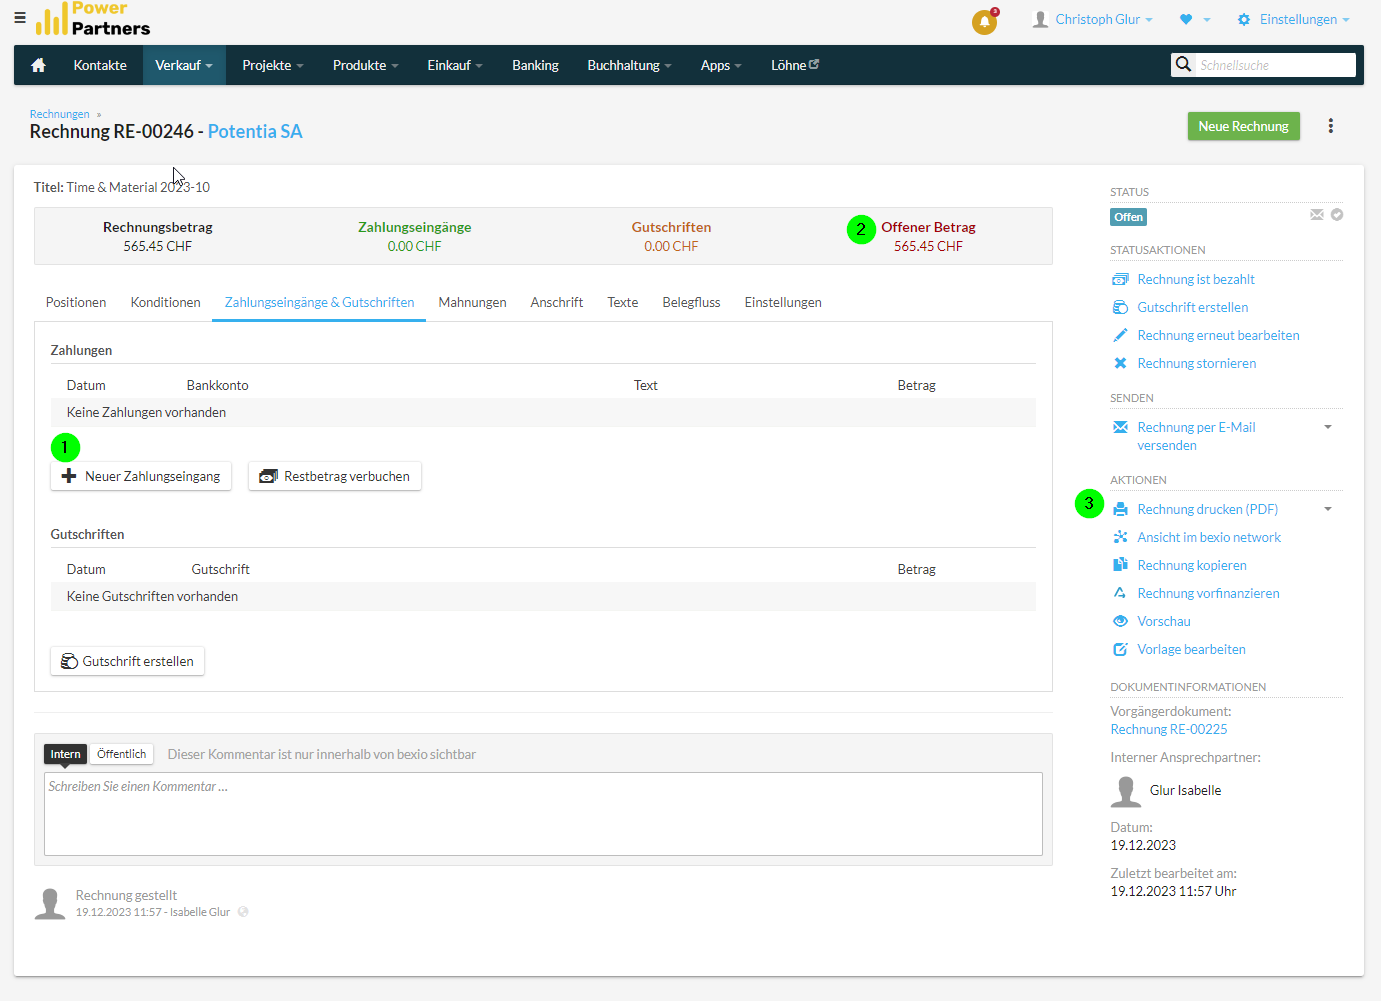Click the Offen status badge
The height and width of the screenshot is (1001, 1381).
click(1129, 217)
